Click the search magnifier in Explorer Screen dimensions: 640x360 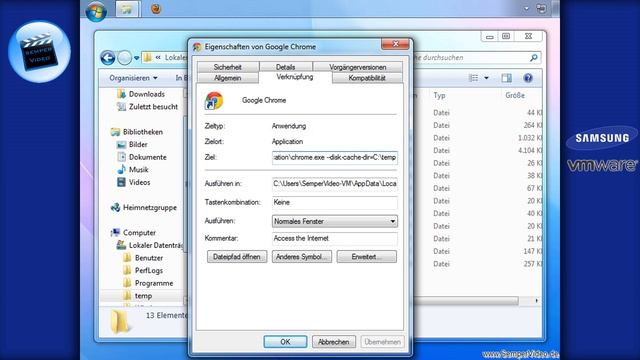pyautogui.click(x=533, y=58)
